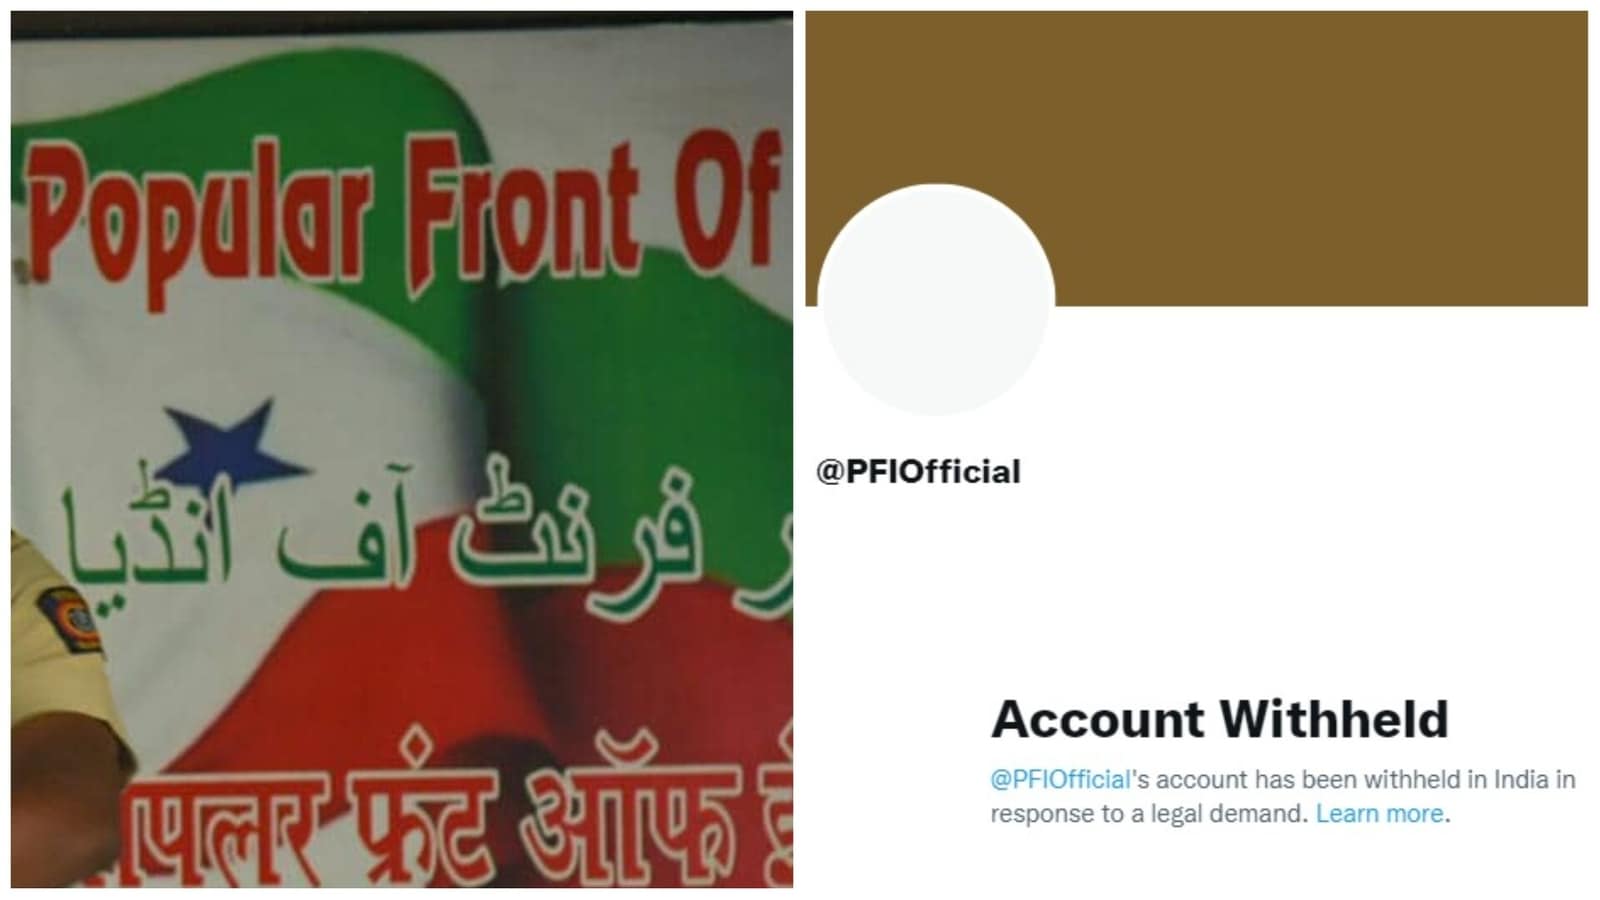Click the Learn more link
The width and height of the screenshot is (1600, 900).
pyautogui.click(x=1380, y=814)
